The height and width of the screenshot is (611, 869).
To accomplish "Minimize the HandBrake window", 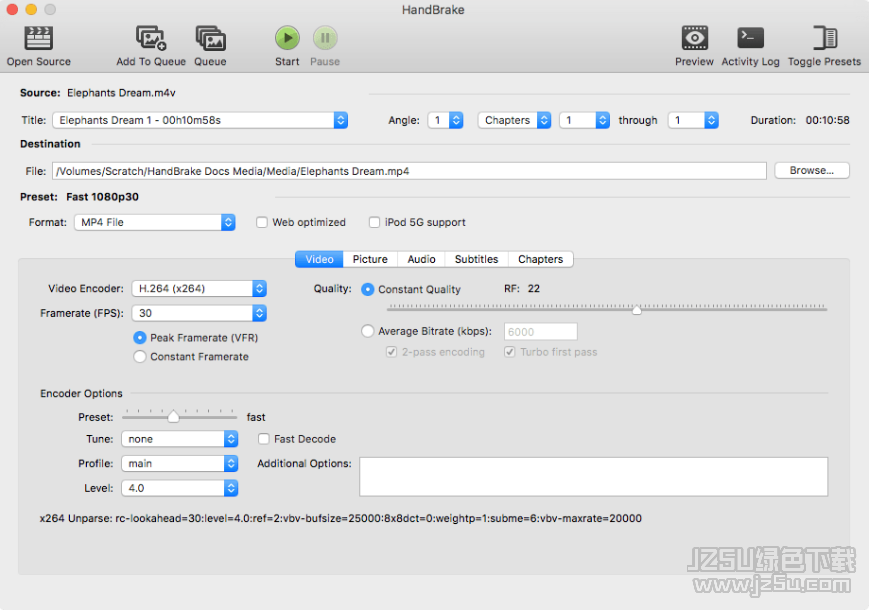I will point(32,9).
